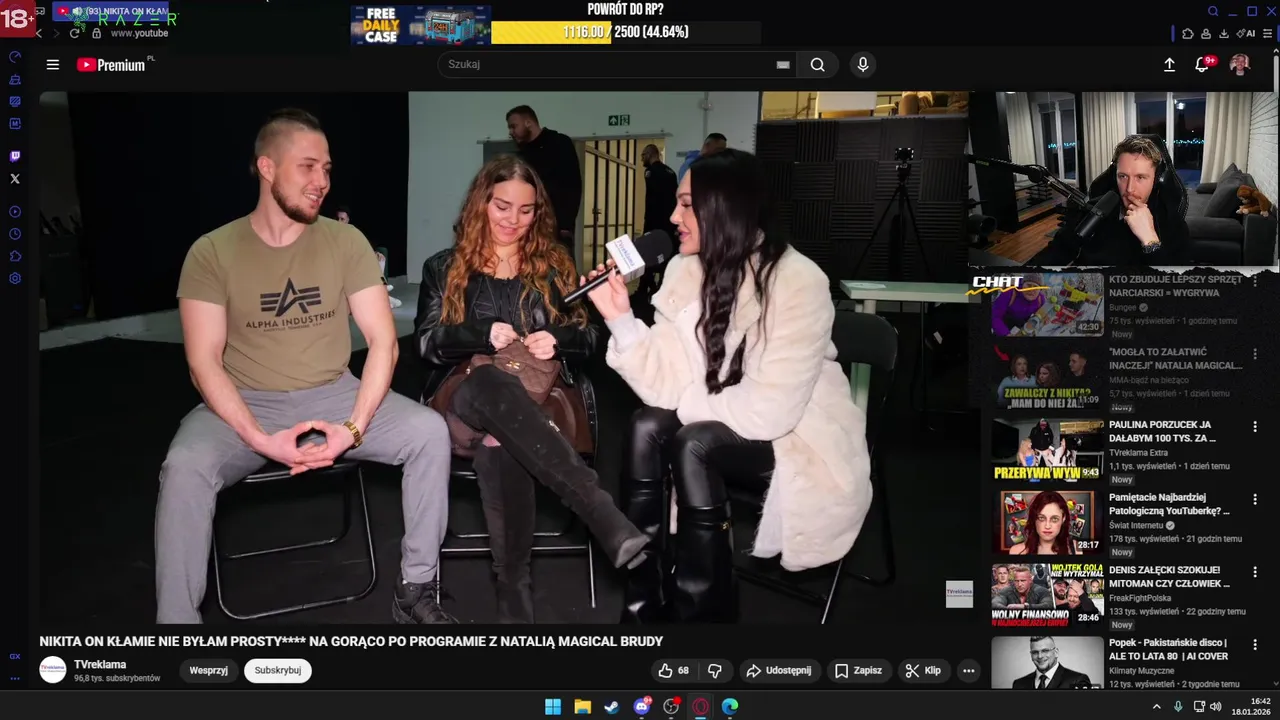Screen dimensions: 1280x720
Task: Open Steam from the taskbar
Action: pyautogui.click(x=612, y=707)
